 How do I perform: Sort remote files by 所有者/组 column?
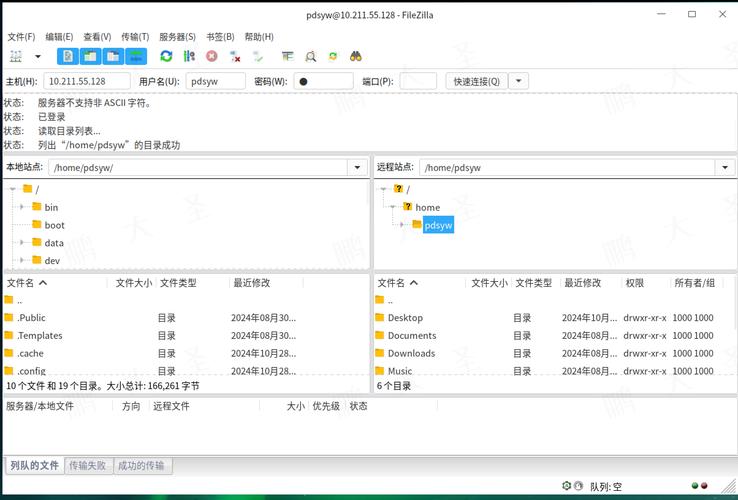click(x=697, y=283)
